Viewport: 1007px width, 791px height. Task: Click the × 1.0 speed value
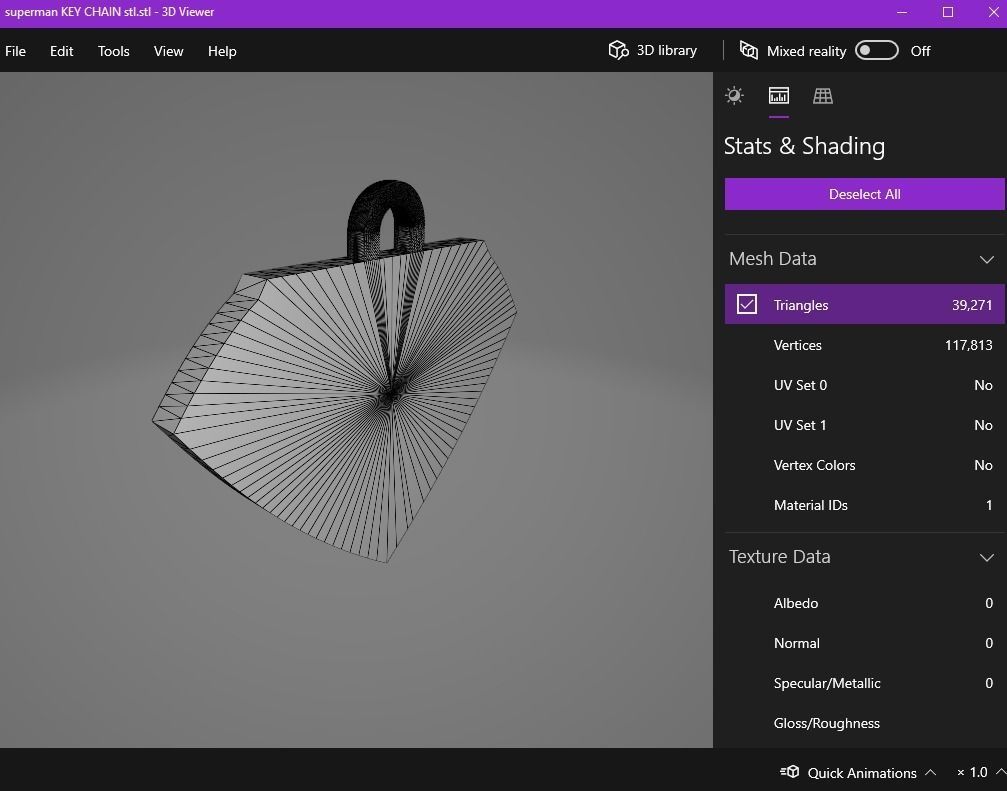972,772
